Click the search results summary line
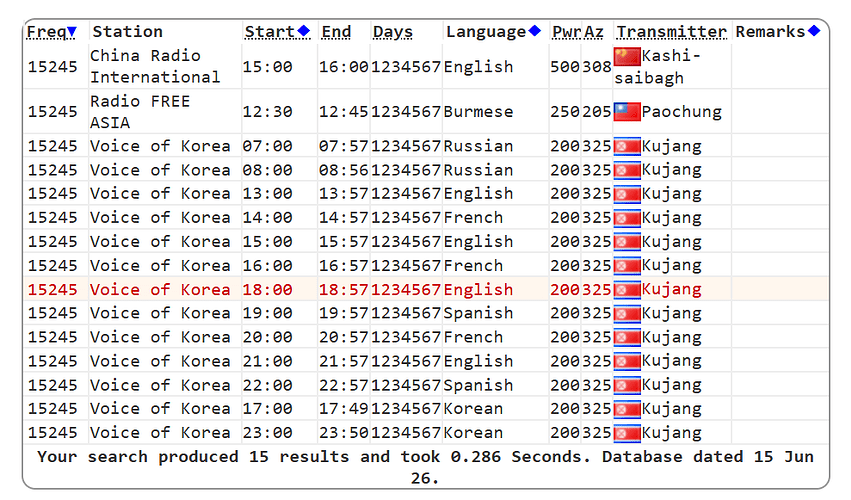This screenshot has width=851, height=500. click(426, 467)
